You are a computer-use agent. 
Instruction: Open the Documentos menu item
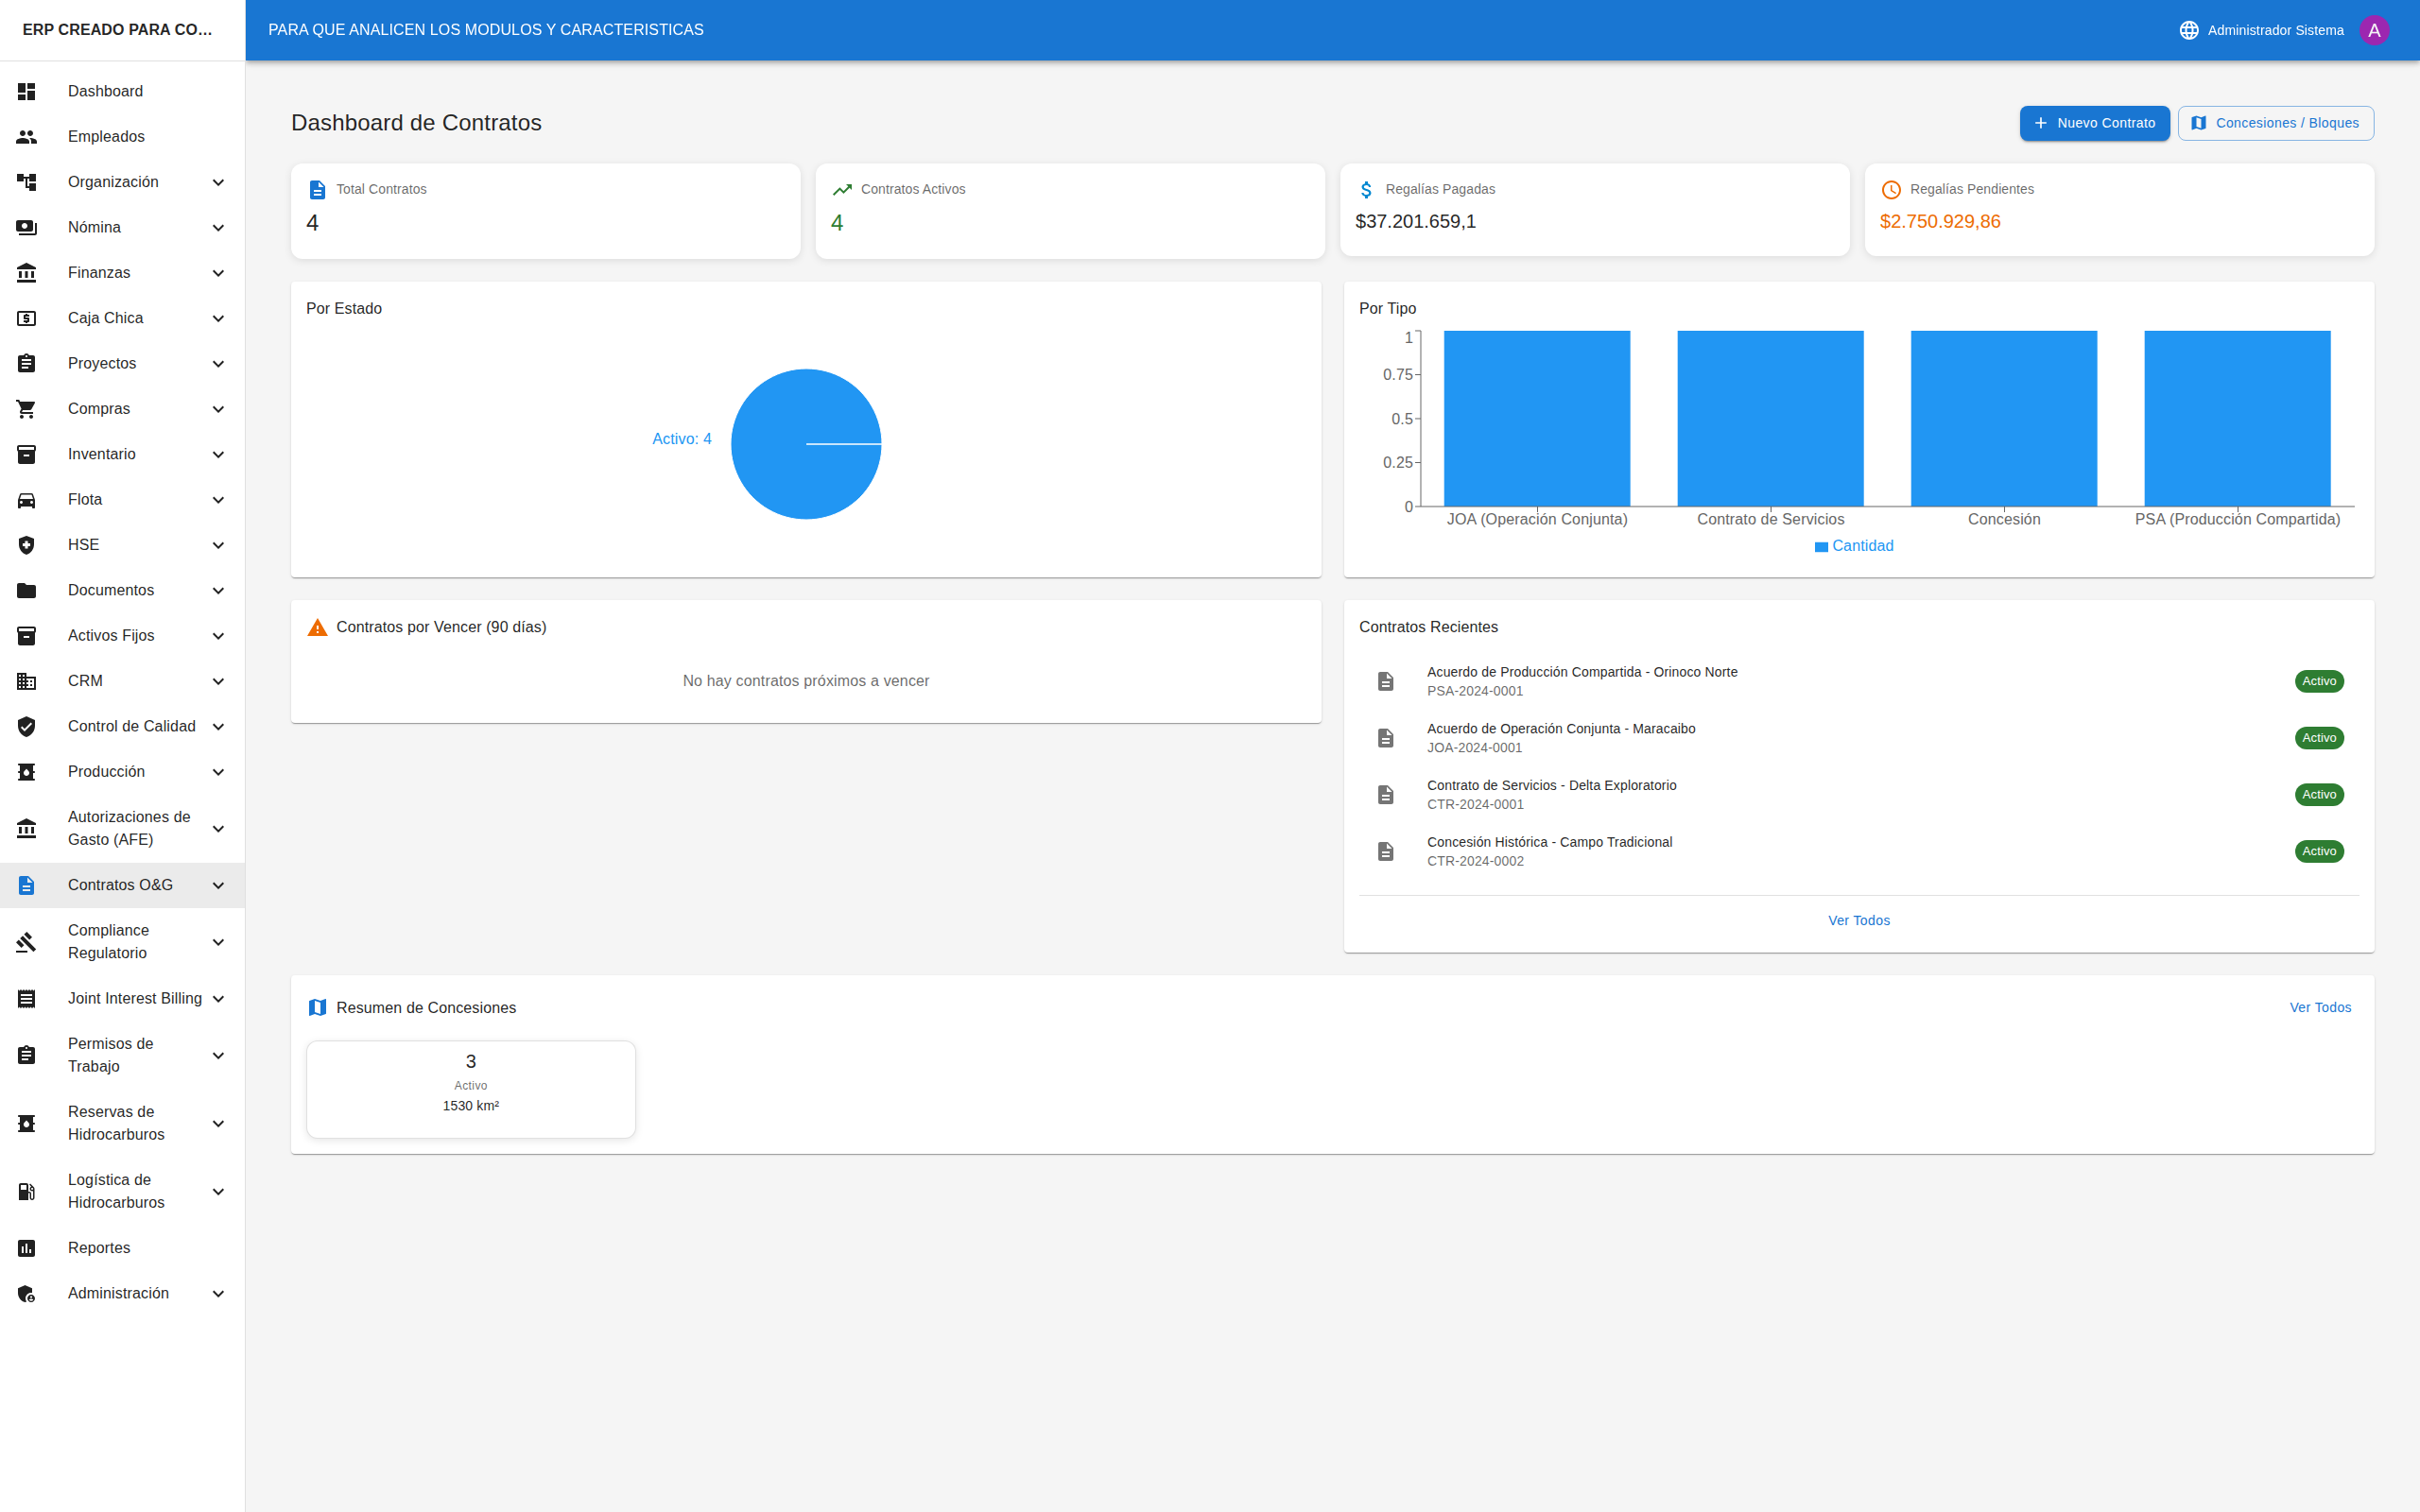(x=120, y=590)
